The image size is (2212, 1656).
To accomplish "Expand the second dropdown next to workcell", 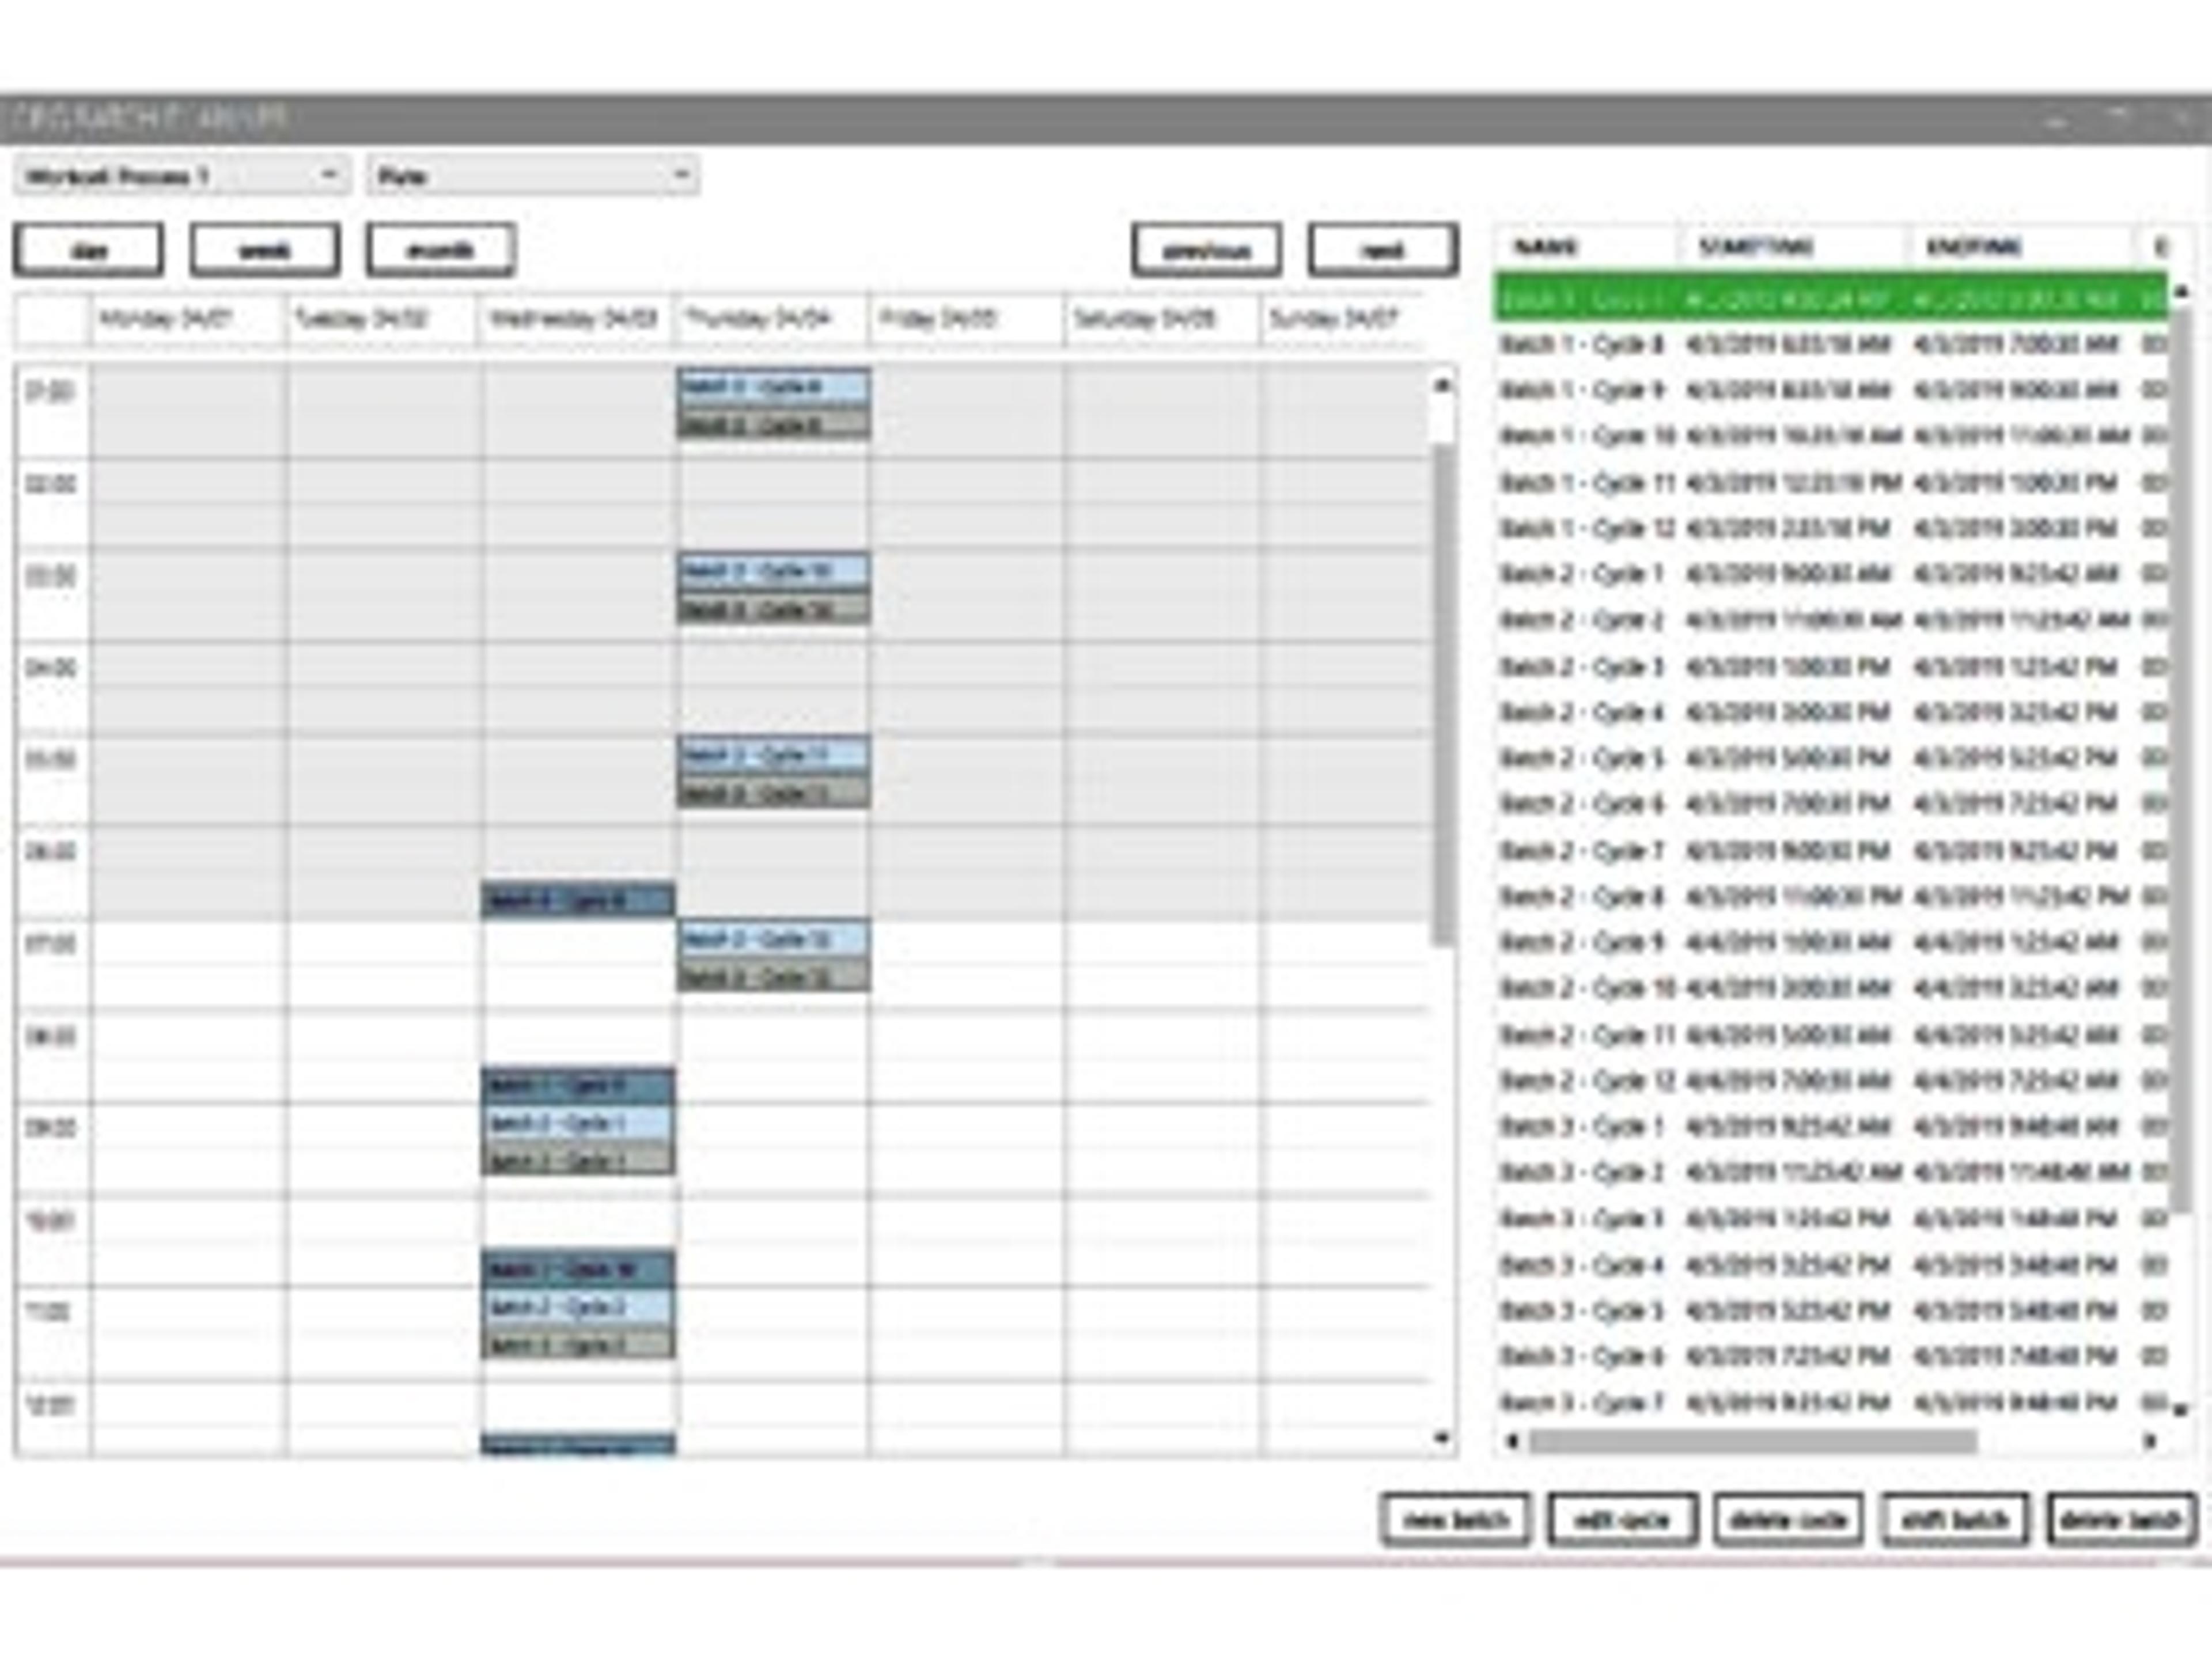I will click(x=532, y=176).
